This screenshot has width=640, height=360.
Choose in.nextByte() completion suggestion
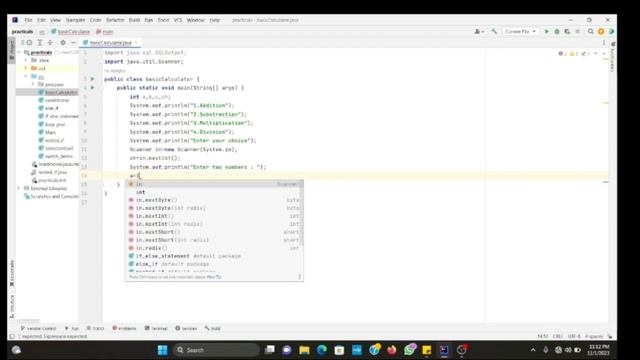coord(214,200)
